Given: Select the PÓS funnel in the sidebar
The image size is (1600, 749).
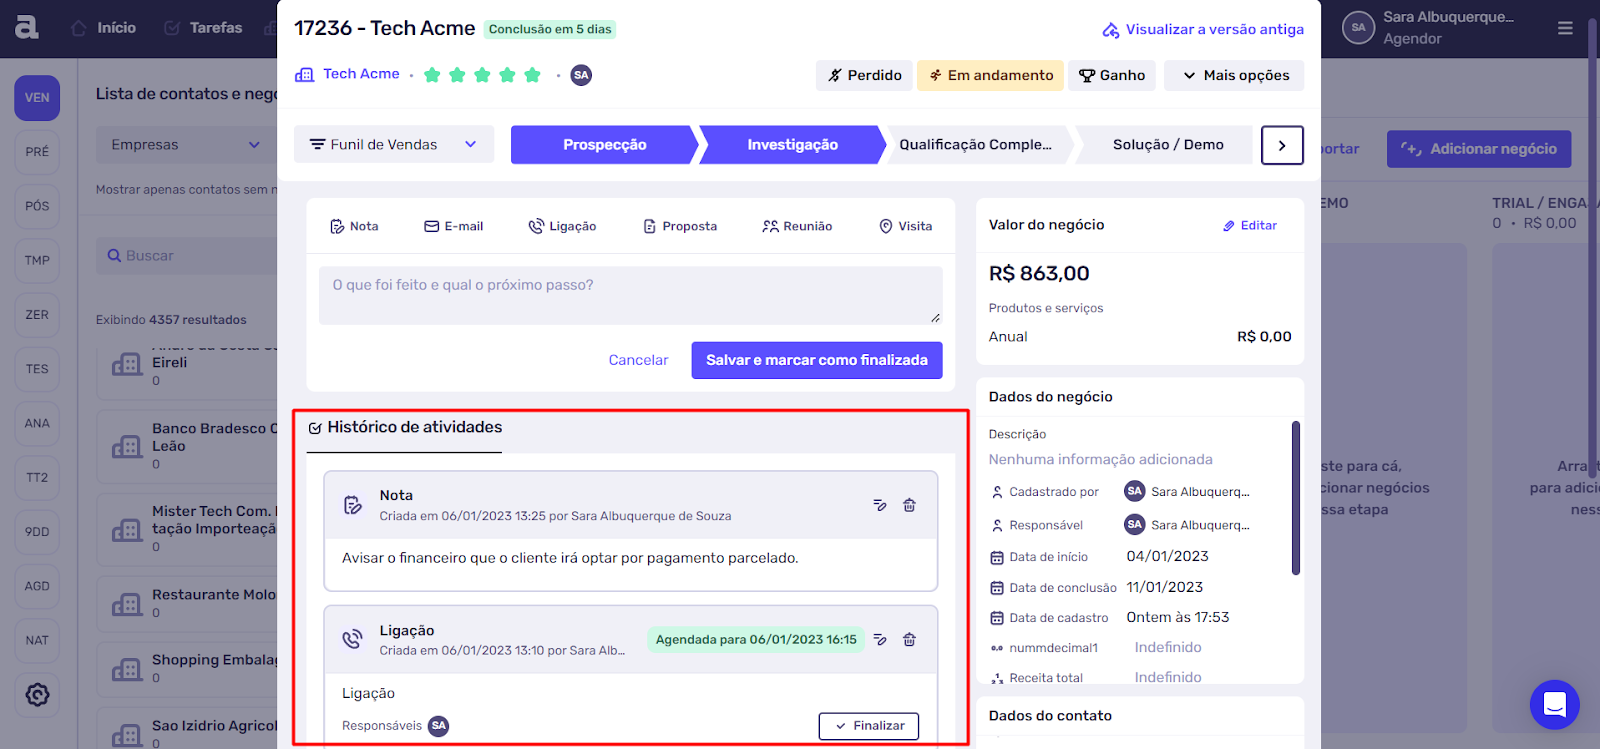Looking at the screenshot, I should pos(37,206).
